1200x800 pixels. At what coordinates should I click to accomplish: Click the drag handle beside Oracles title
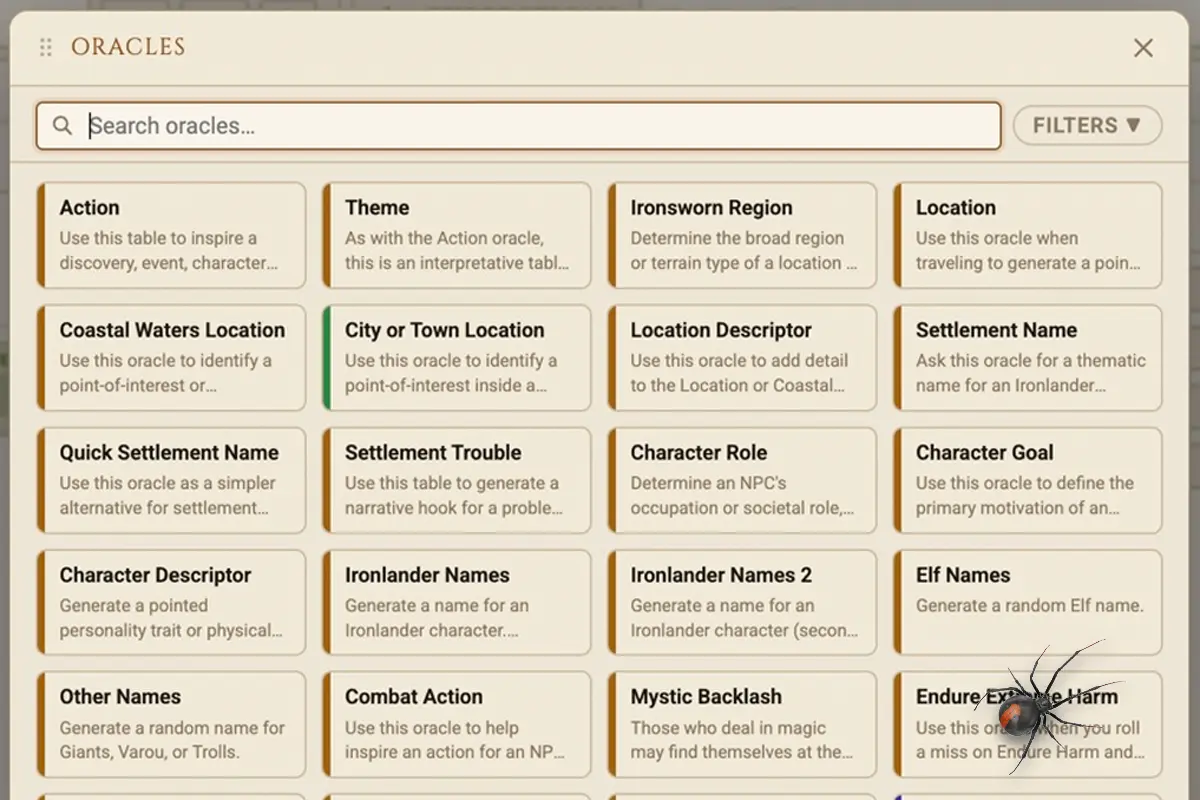coord(45,47)
